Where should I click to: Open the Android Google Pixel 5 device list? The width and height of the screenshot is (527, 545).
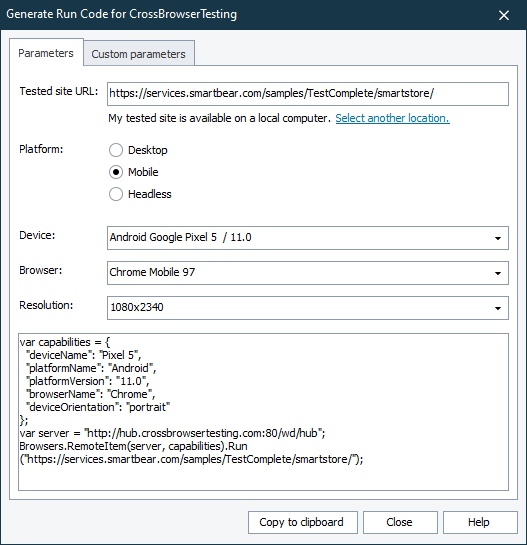(x=308, y=238)
